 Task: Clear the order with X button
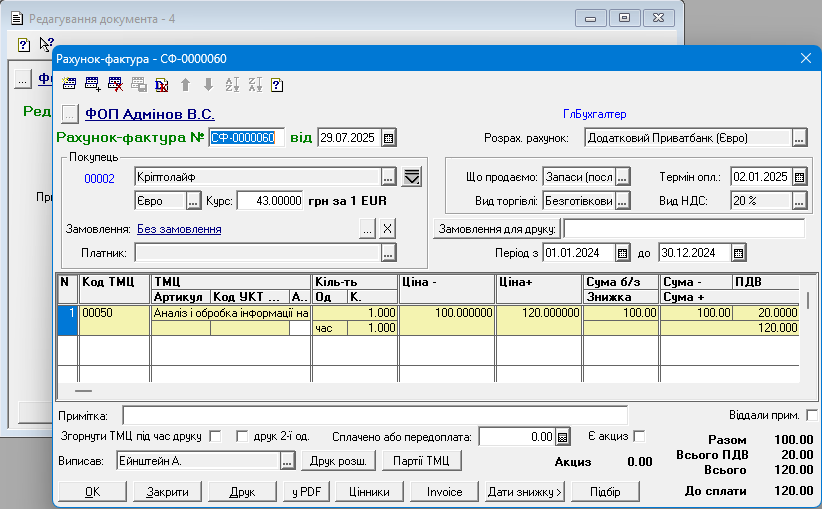coord(388,229)
